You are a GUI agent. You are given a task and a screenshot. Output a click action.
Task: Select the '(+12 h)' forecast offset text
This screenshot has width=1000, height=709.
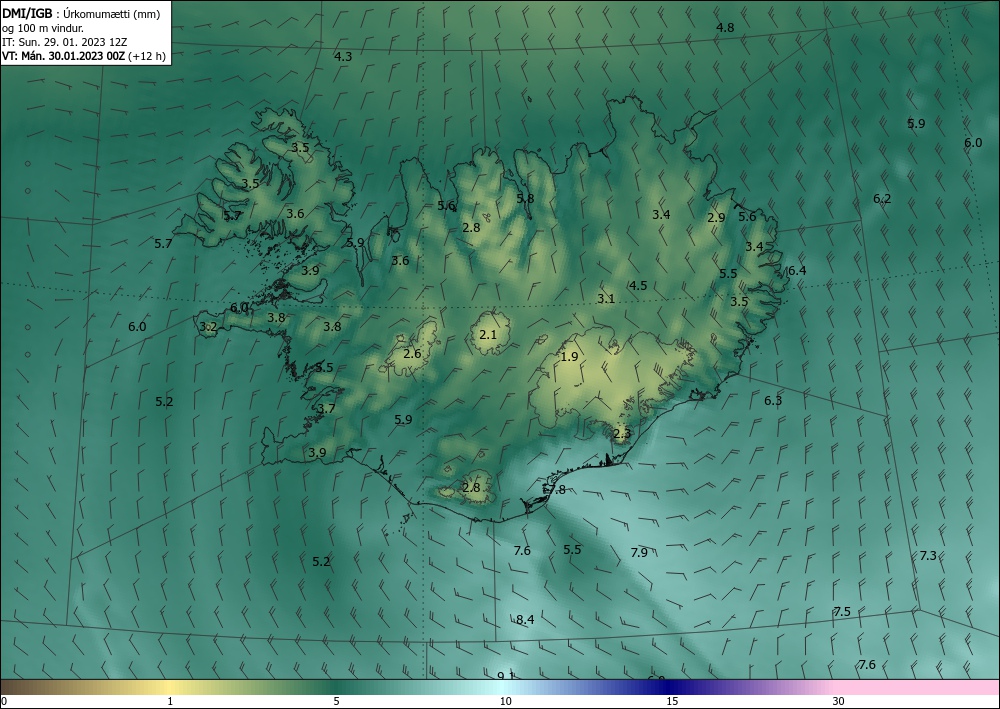point(147,56)
